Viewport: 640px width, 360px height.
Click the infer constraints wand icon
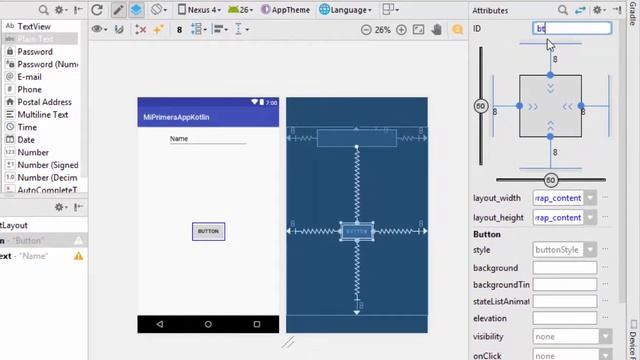coord(158,29)
